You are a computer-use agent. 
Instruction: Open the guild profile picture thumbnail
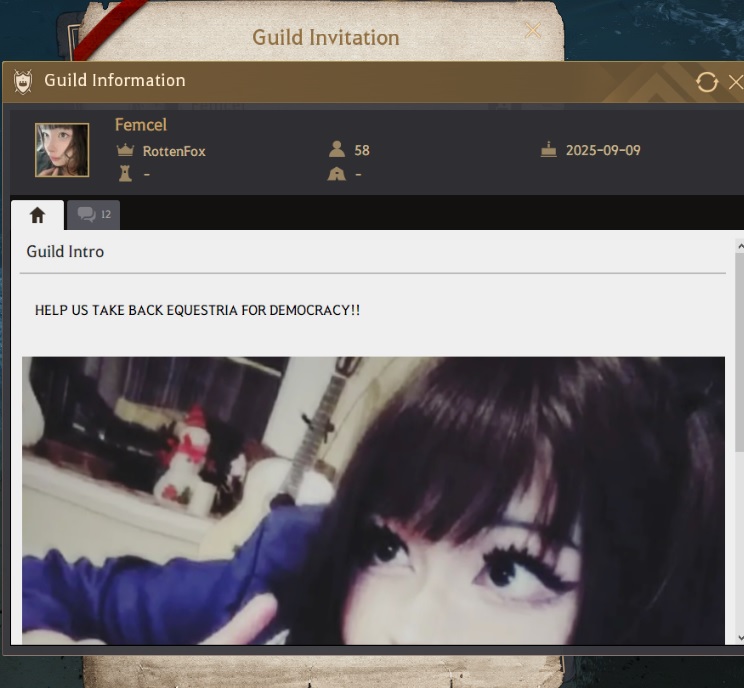62,150
